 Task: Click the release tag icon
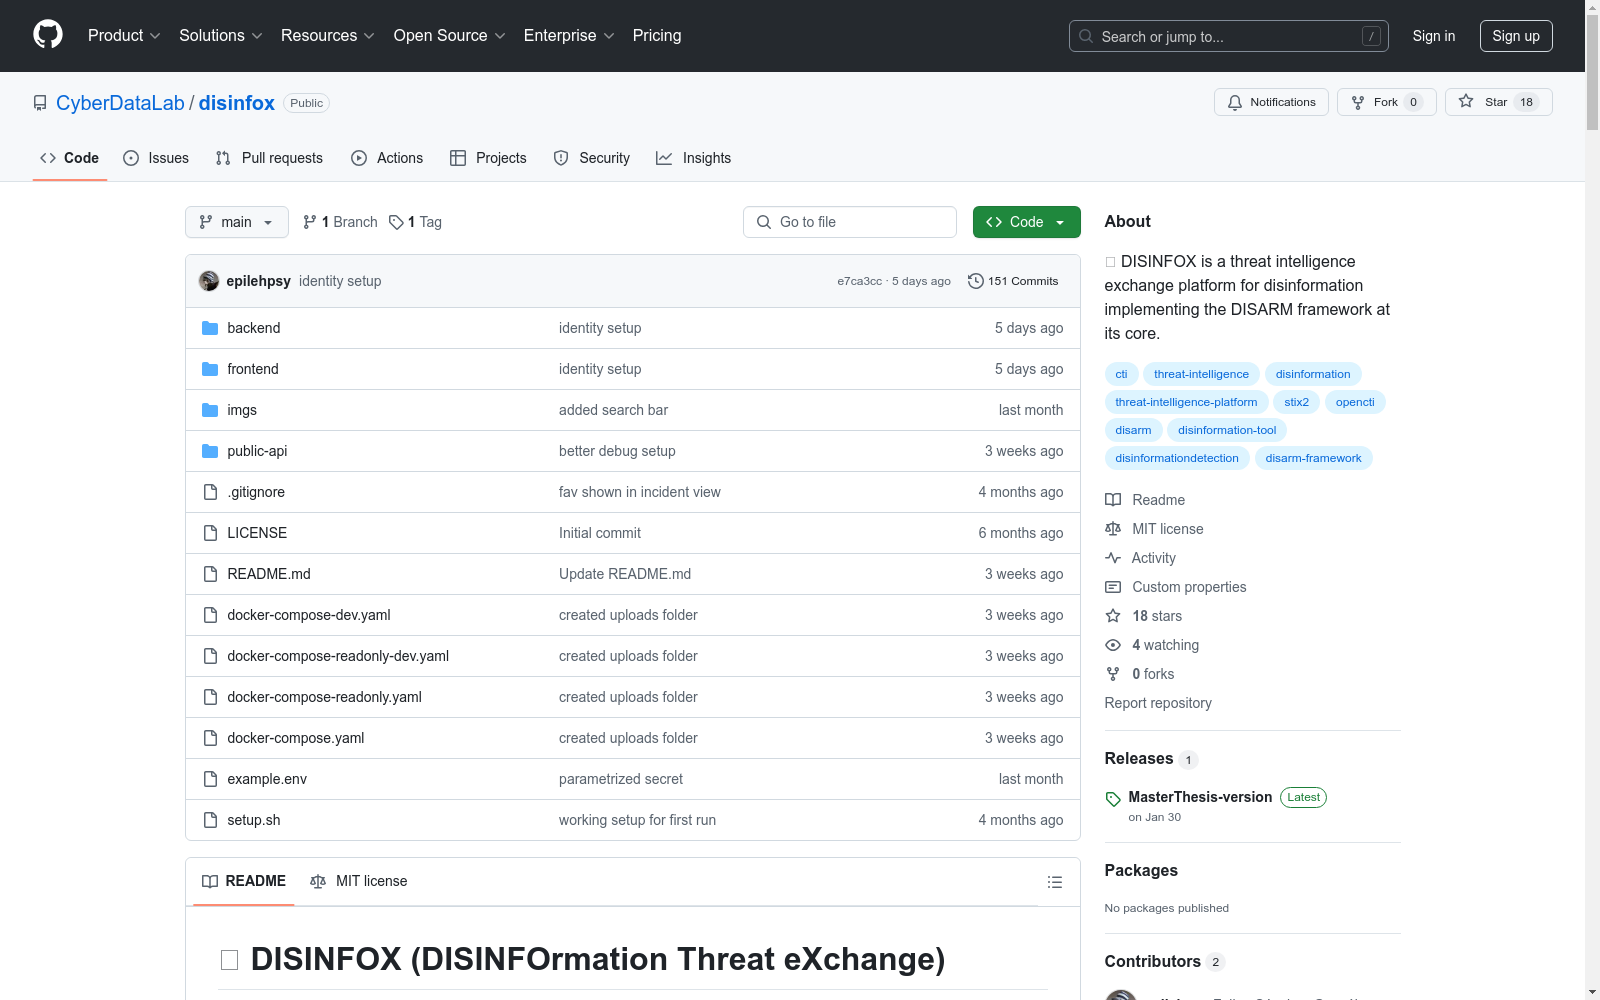click(x=1113, y=799)
